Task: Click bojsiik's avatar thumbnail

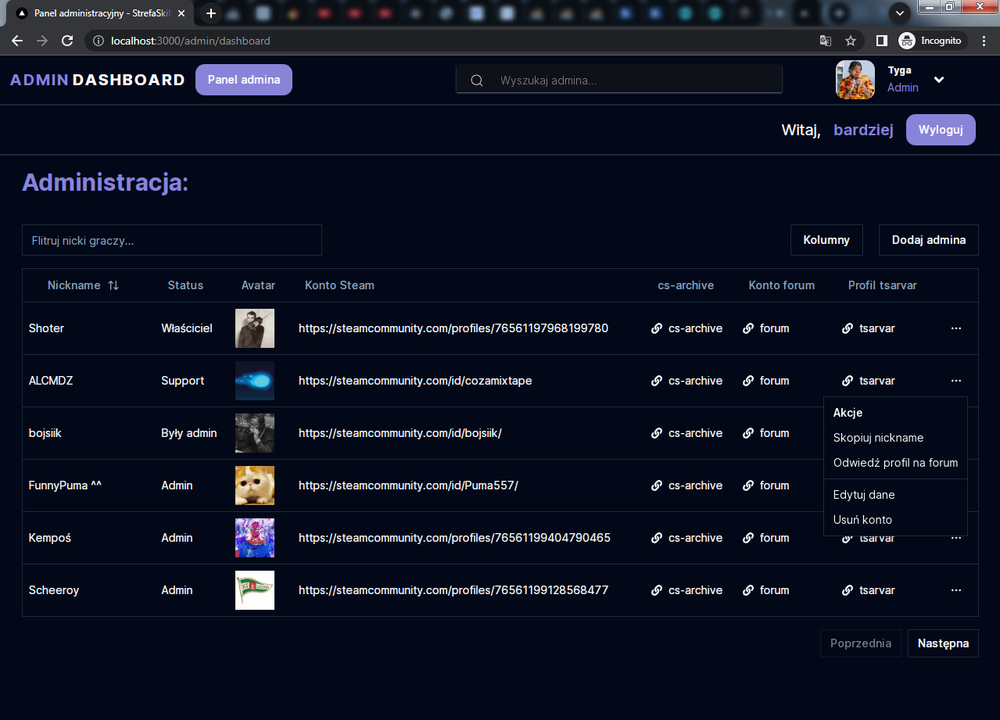Action: tap(254, 433)
